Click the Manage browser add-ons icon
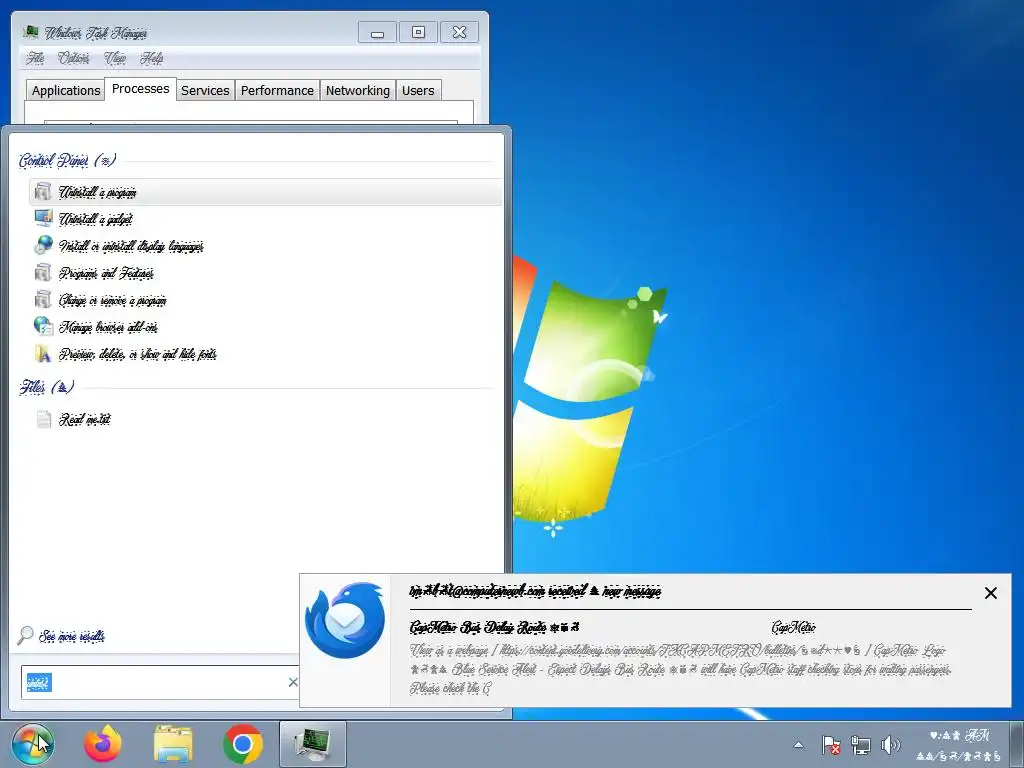The height and width of the screenshot is (768, 1024). pos(43,326)
